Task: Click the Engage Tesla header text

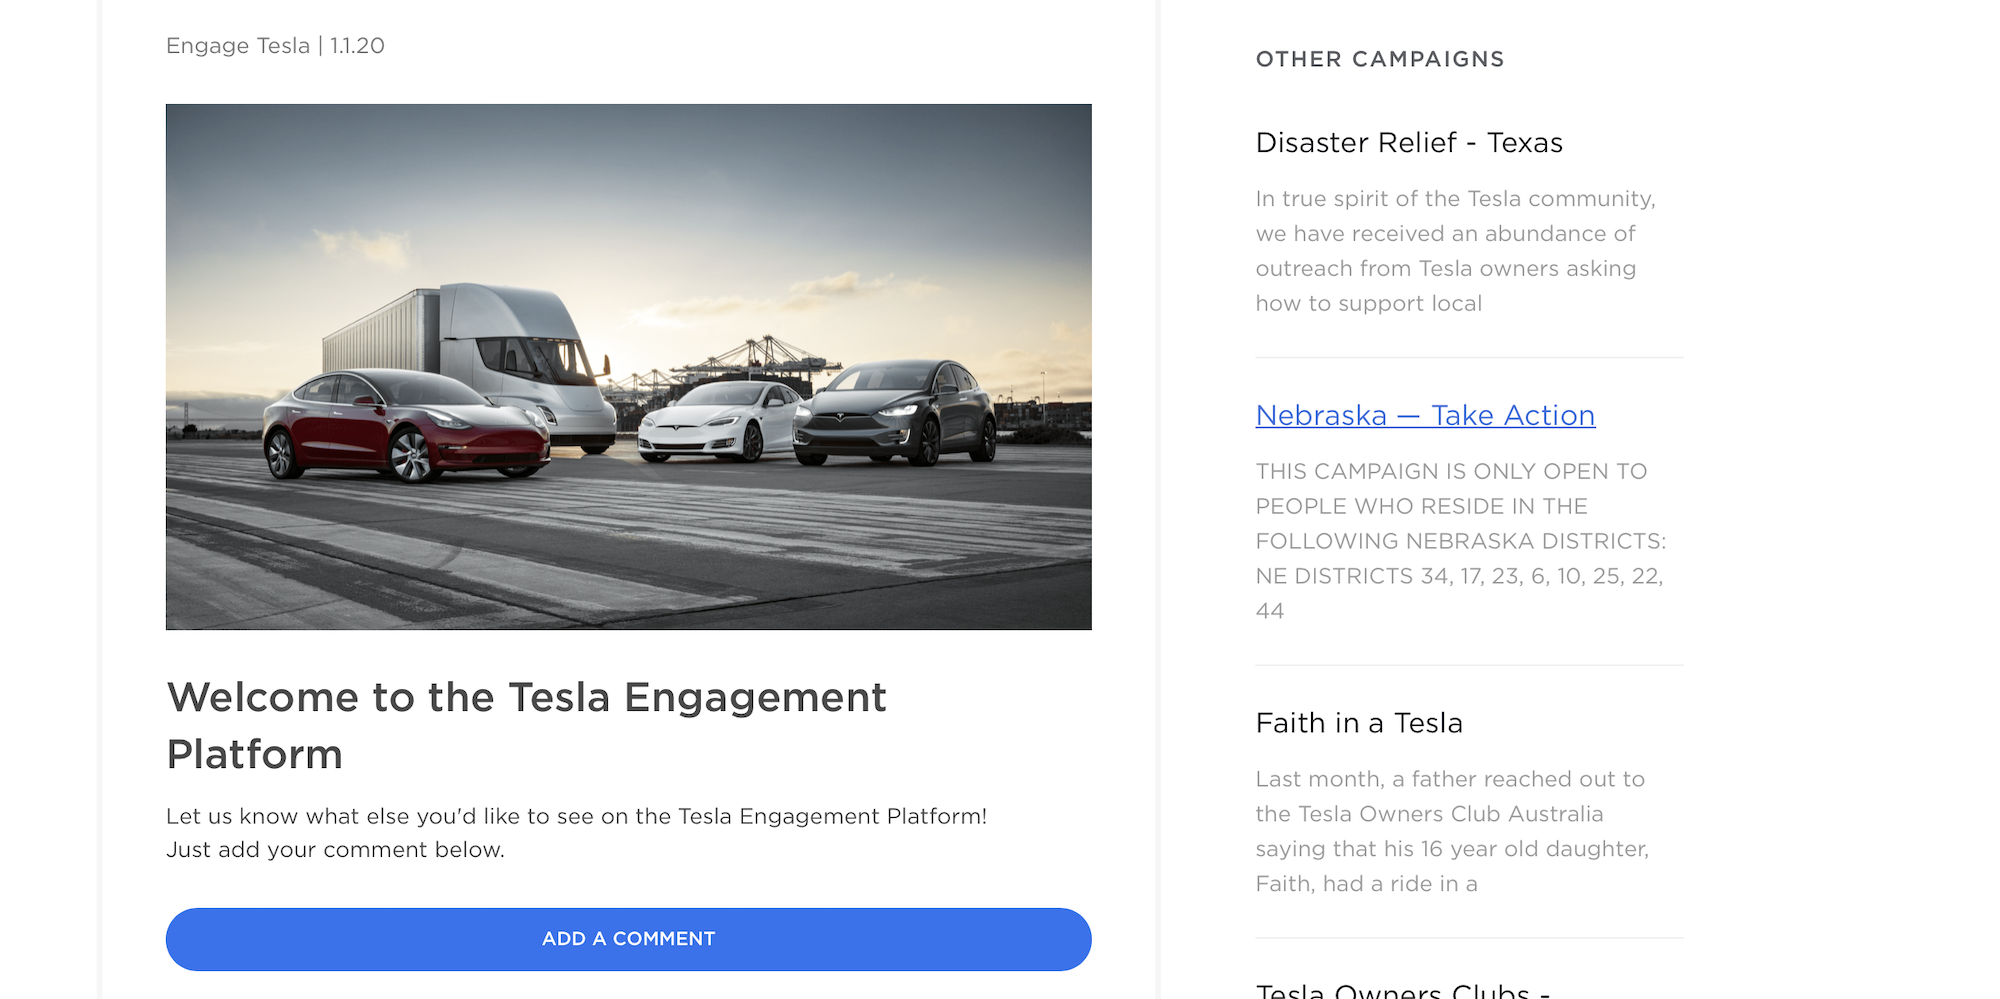Action: pos(237,45)
